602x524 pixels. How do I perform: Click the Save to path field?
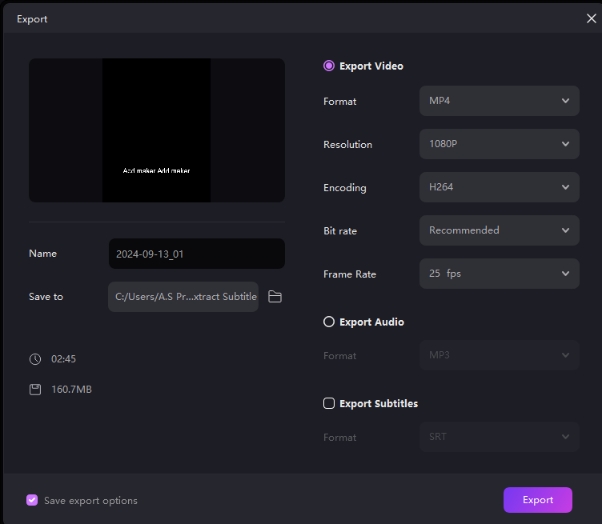tap(183, 297)
